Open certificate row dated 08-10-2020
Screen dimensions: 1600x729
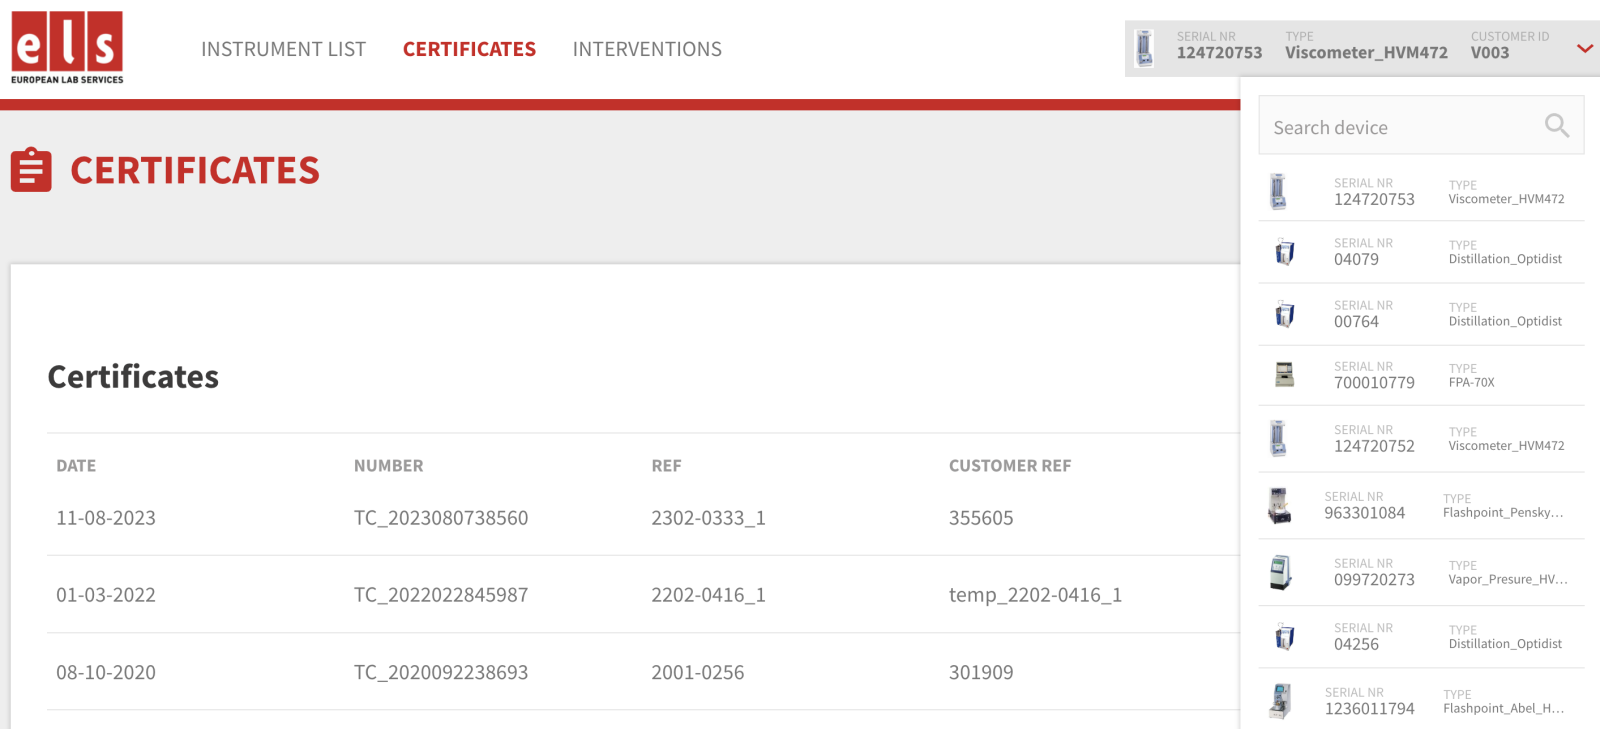pos(106,673)
